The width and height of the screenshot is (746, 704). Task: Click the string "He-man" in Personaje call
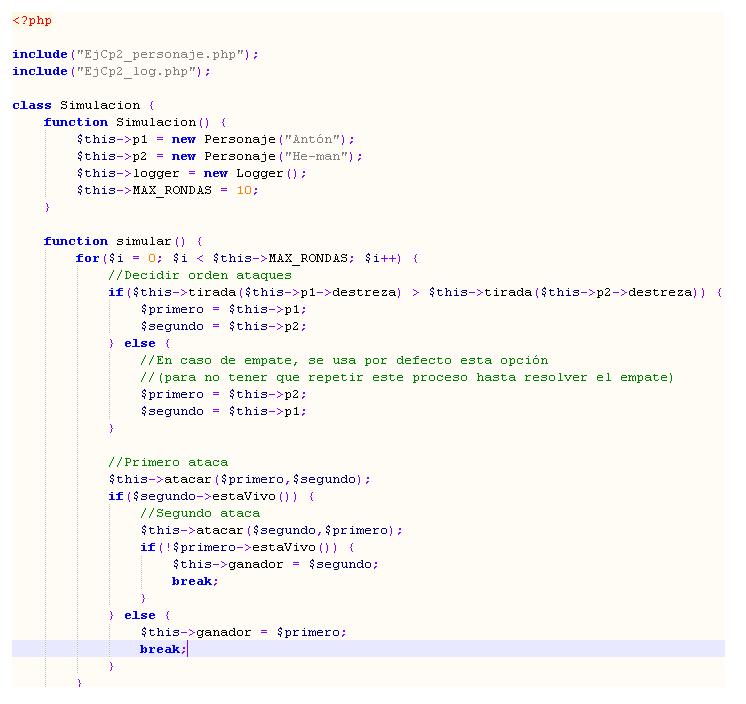click(x=319, y=156)
